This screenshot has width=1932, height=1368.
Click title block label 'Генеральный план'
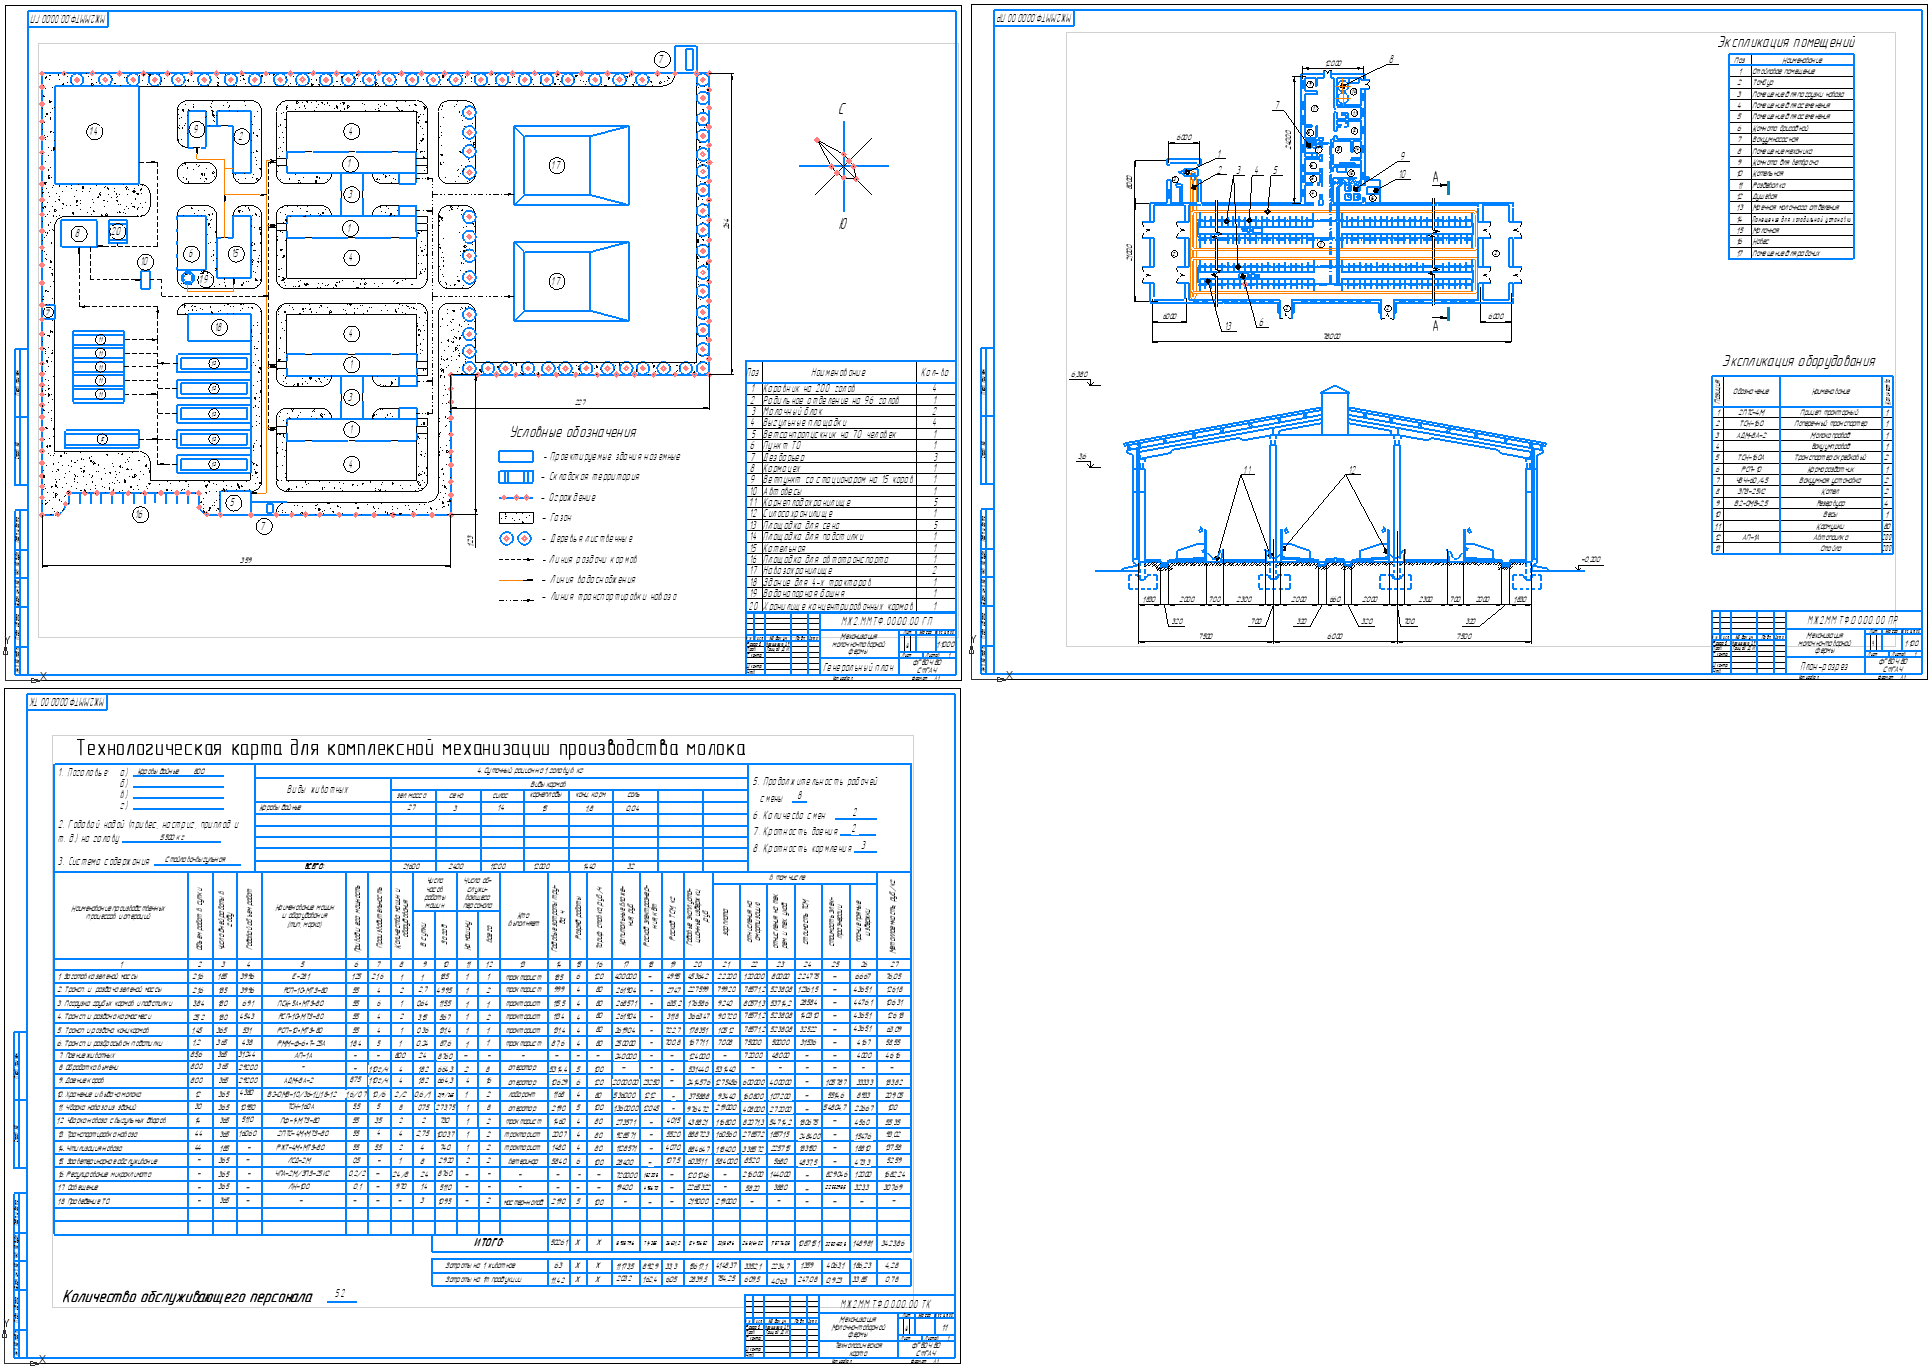(x=858, y=667)
